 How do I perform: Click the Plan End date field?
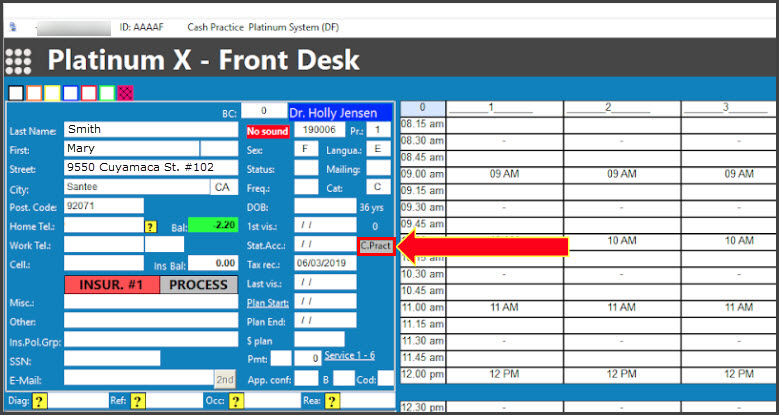325,320
